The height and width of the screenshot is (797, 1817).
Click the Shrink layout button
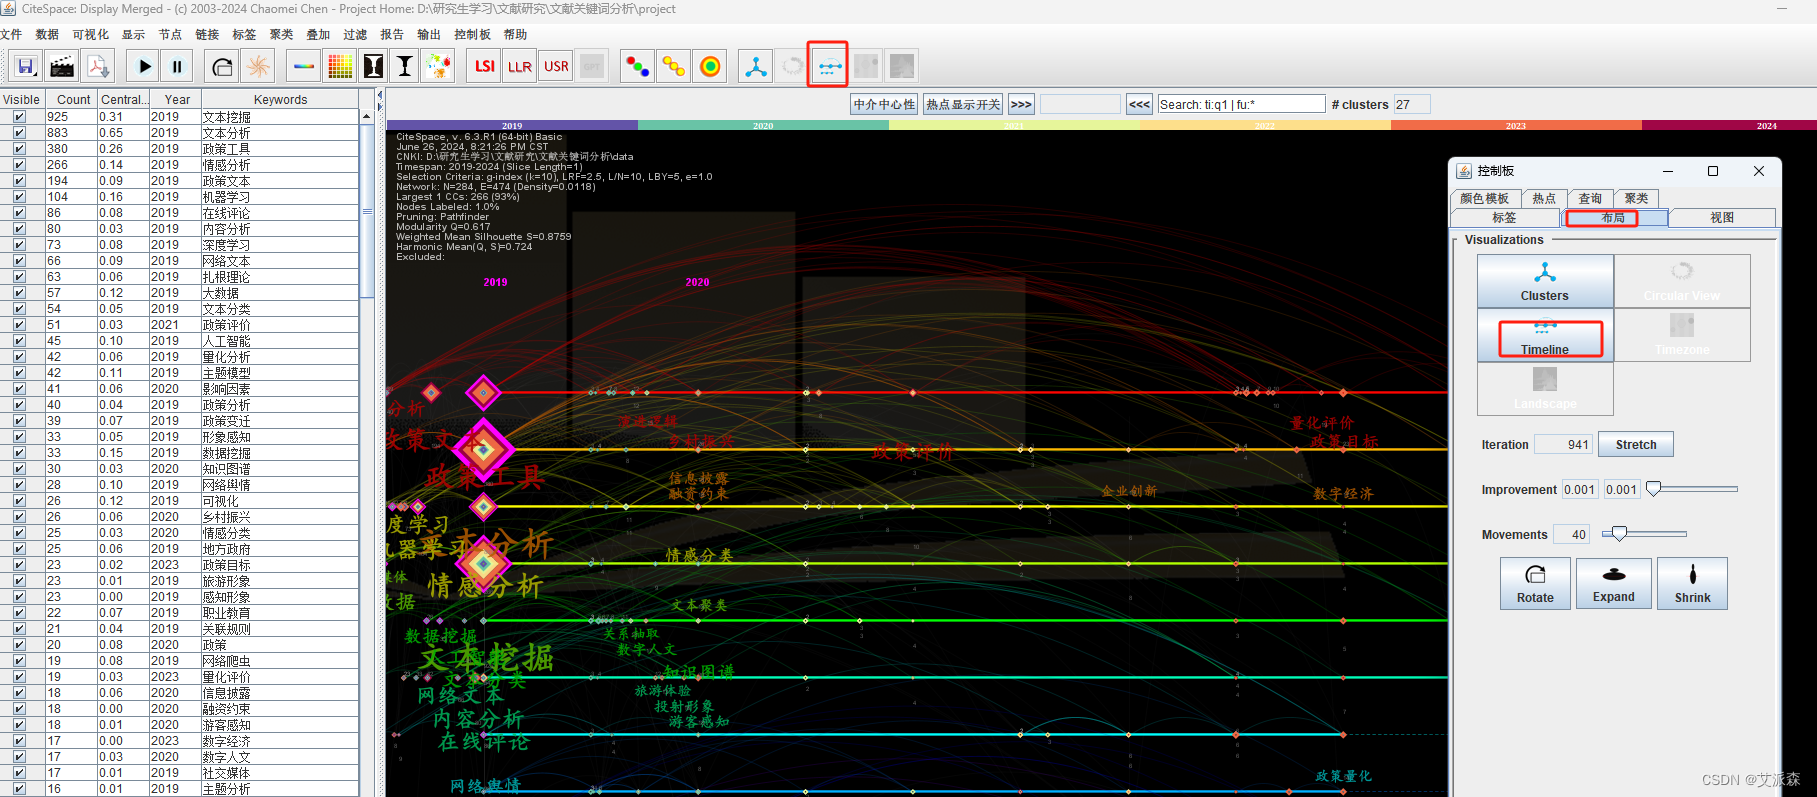pos(1692,583)
